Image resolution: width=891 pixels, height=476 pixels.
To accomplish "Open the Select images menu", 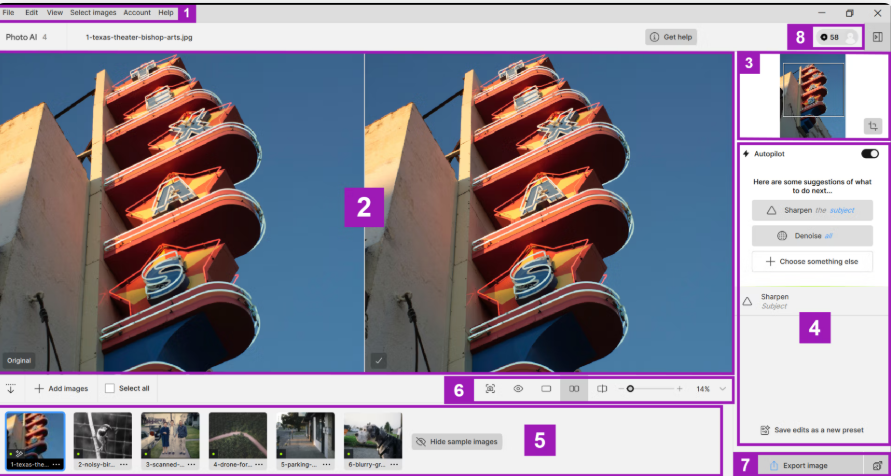I will point(93,12).
